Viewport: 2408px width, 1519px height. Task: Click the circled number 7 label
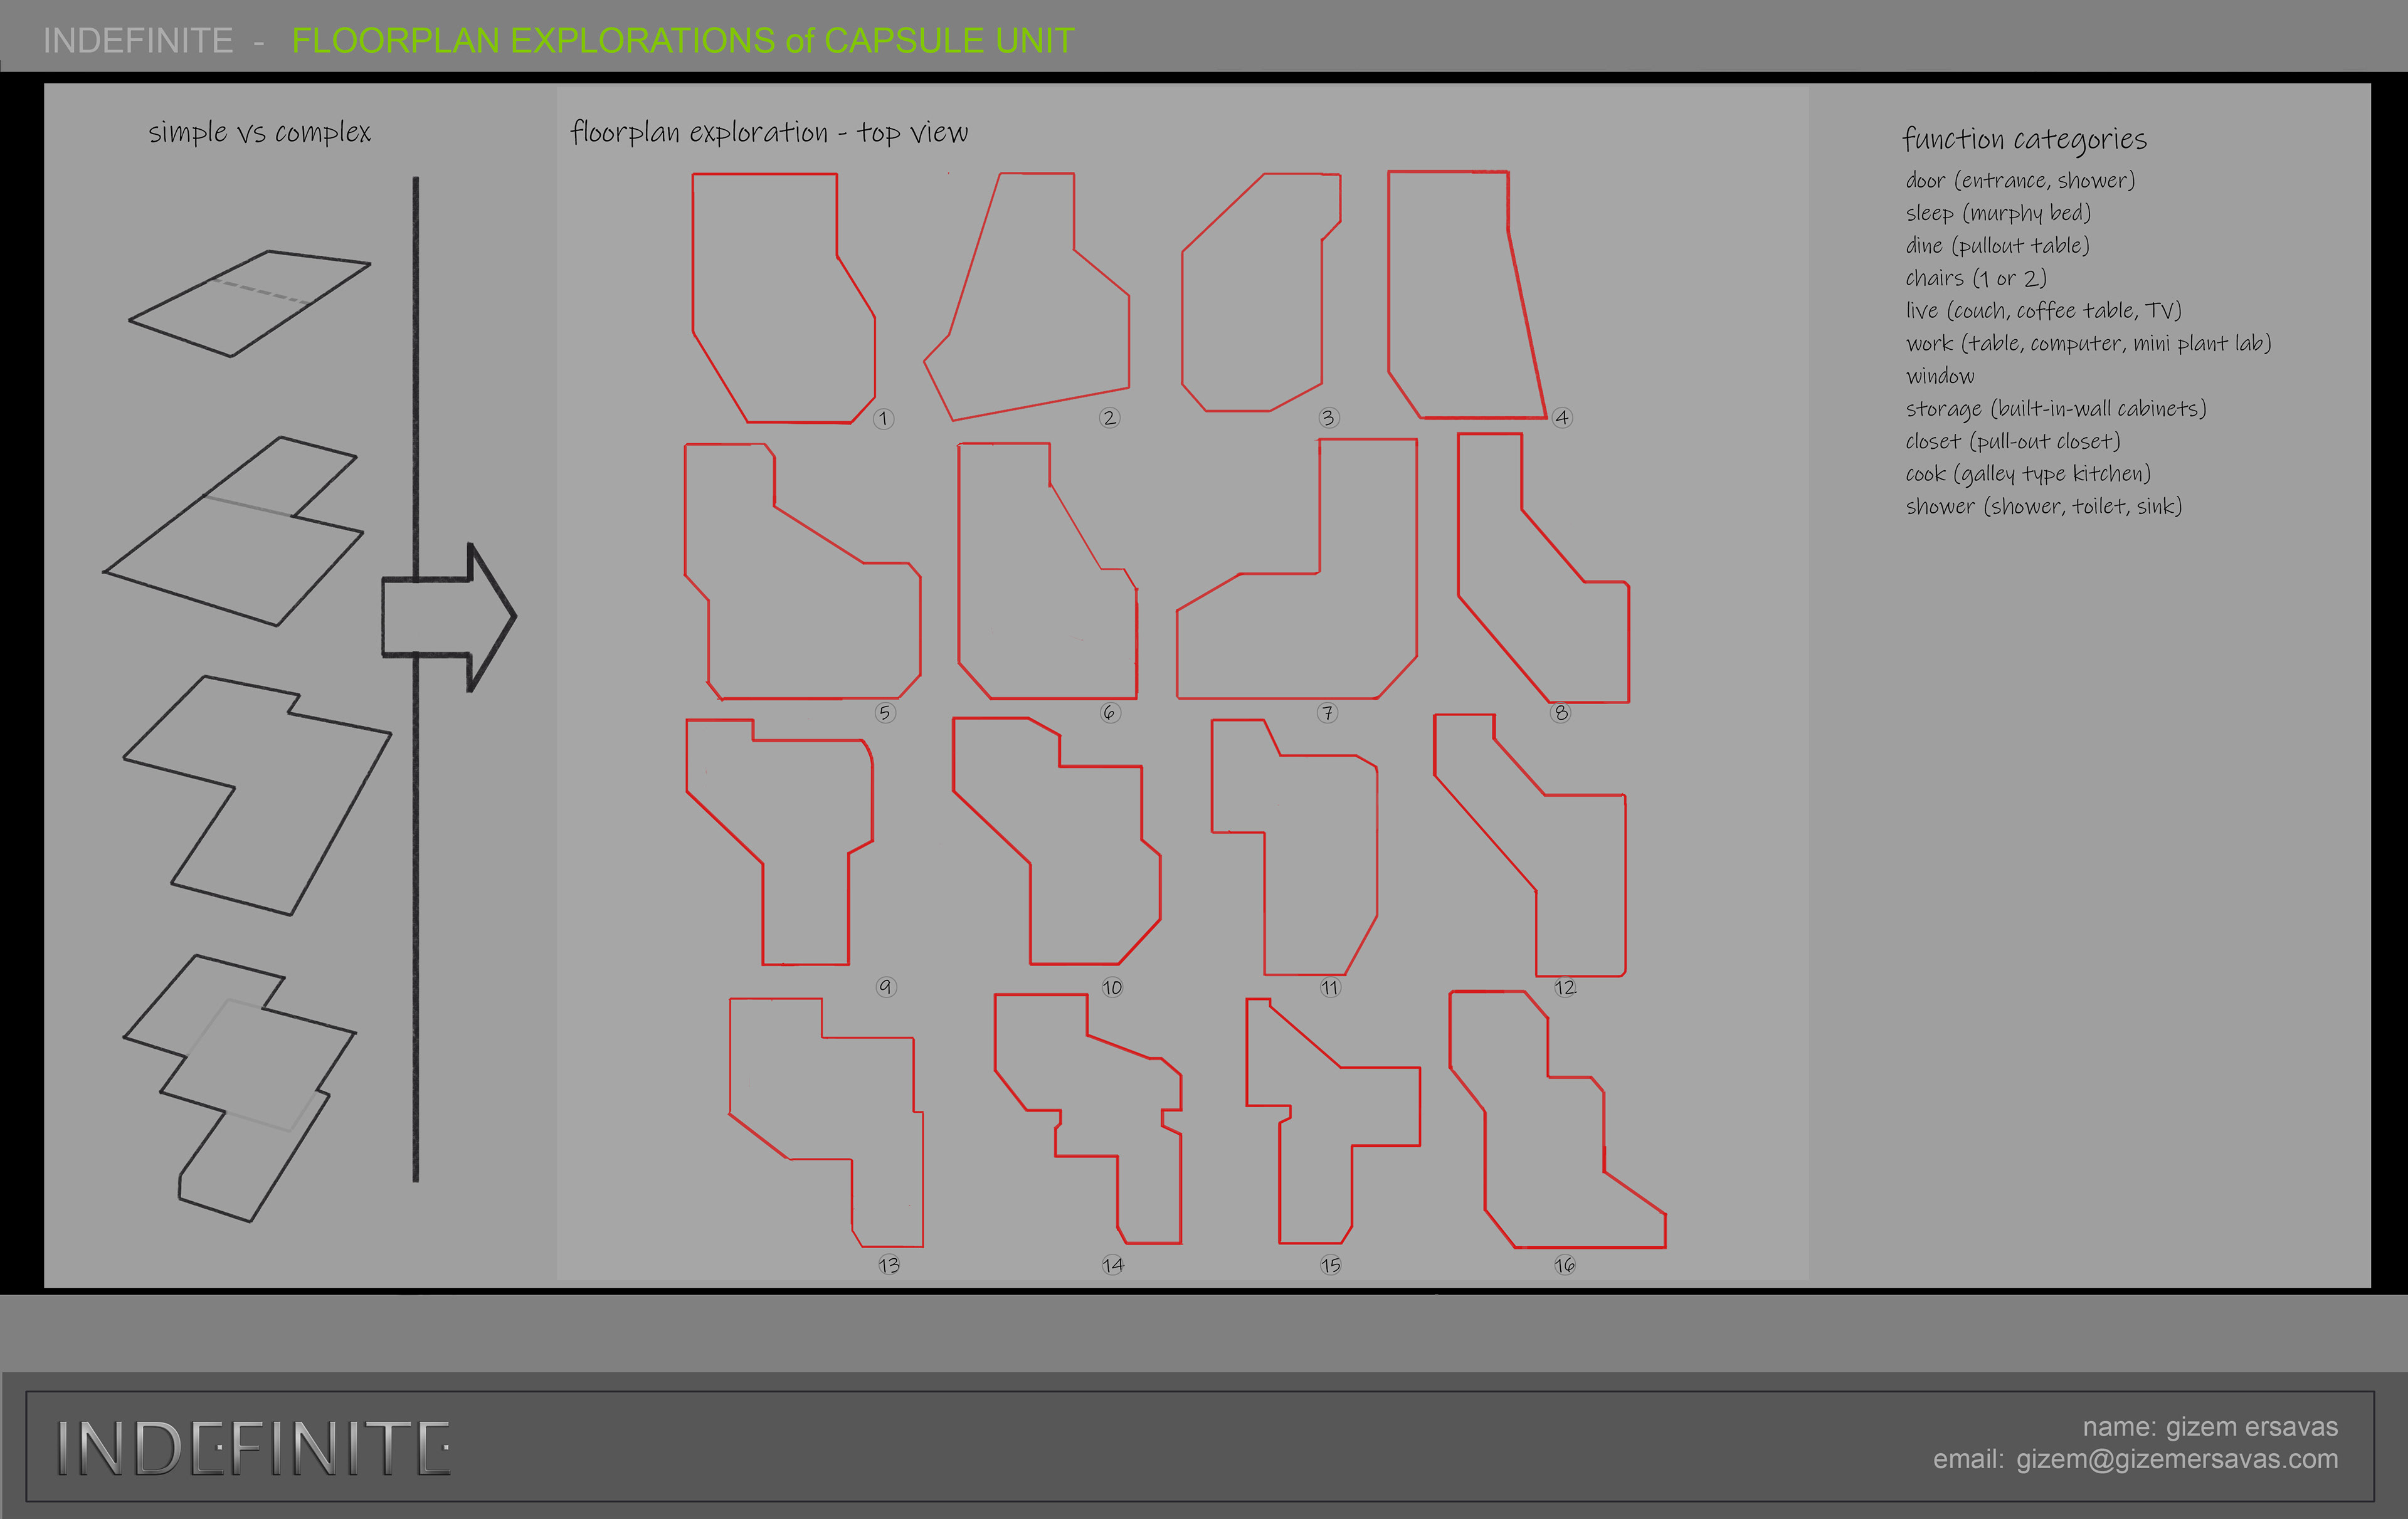[1327, 713]
